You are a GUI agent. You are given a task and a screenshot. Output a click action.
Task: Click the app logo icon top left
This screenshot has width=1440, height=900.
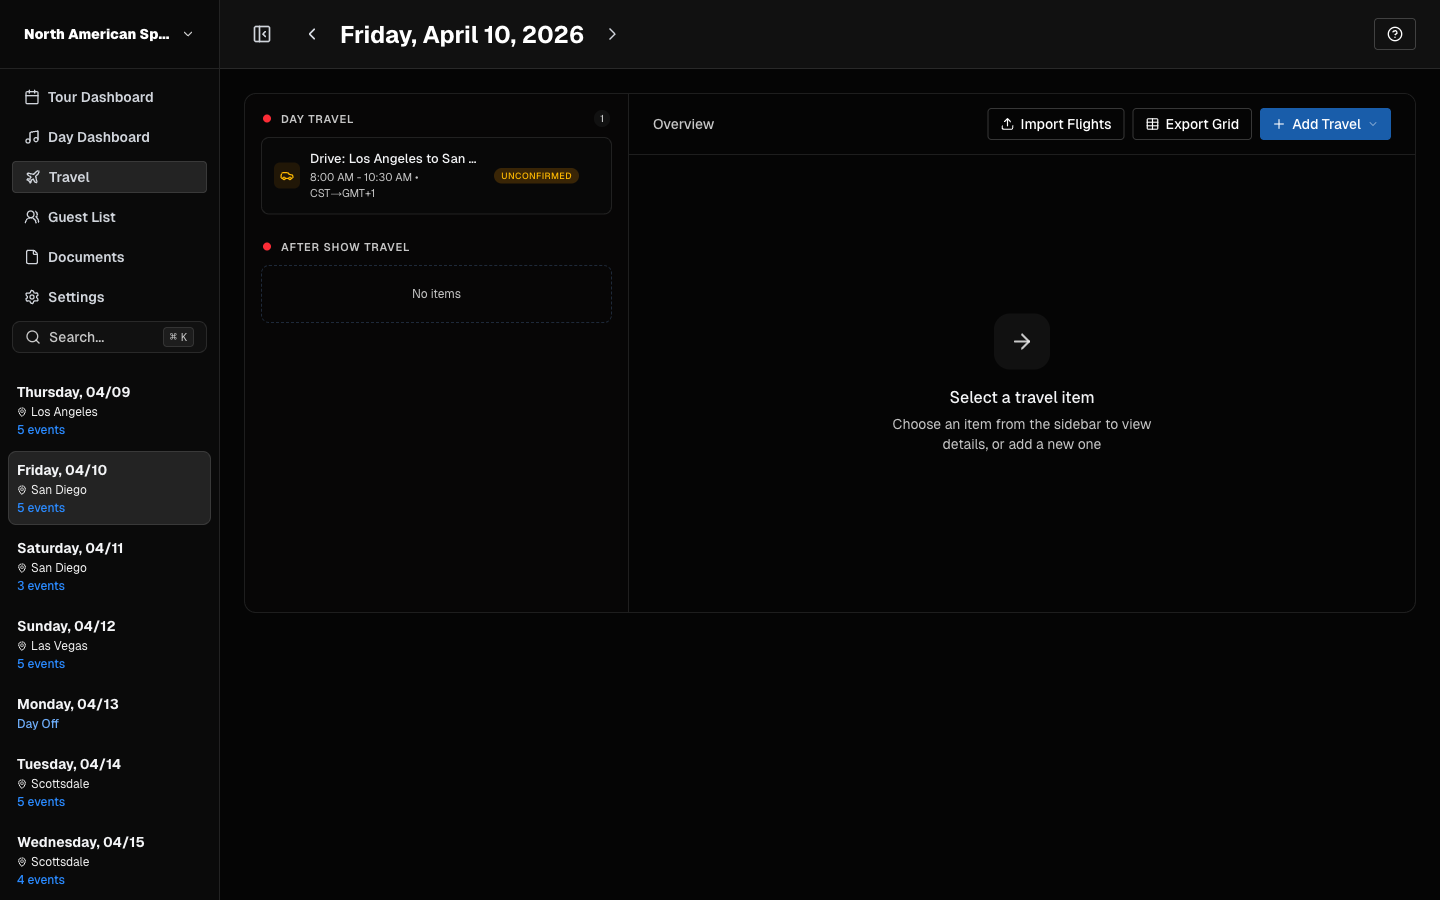[x=261, y=33]
